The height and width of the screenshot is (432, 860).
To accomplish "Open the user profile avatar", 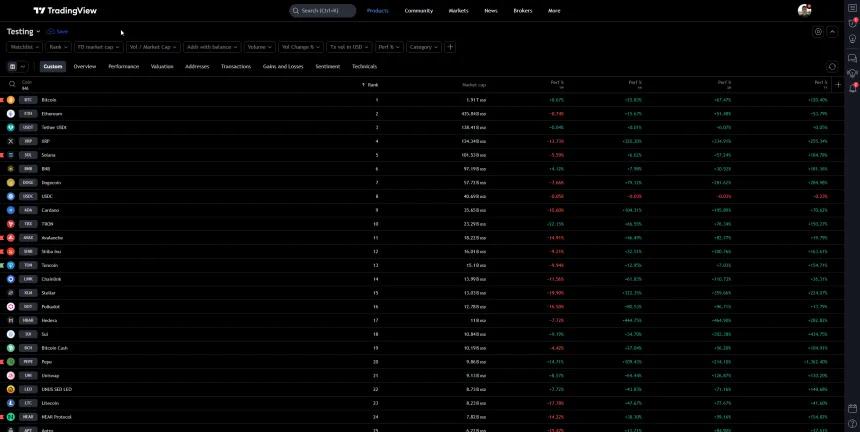I will click(804, 10).
